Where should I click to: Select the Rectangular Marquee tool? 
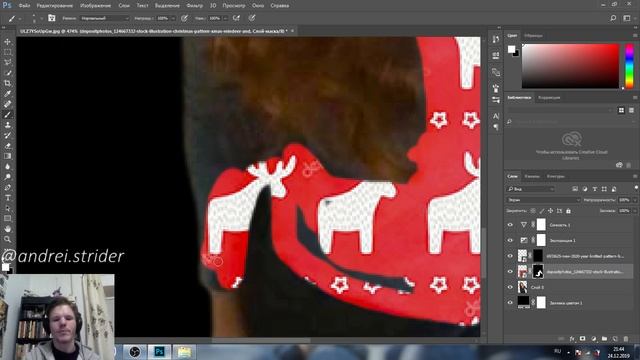tap(7, 52)
